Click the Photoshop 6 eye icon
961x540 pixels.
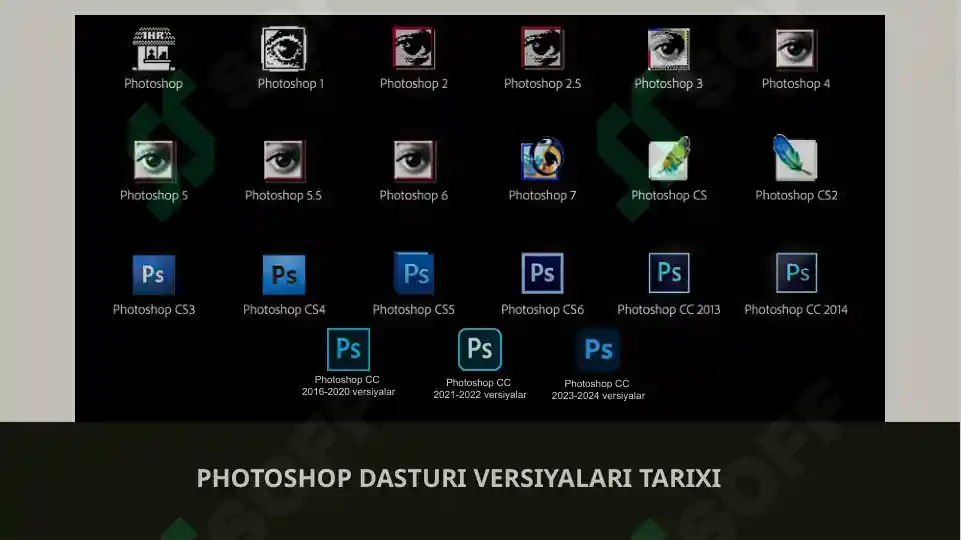[414, 161]
